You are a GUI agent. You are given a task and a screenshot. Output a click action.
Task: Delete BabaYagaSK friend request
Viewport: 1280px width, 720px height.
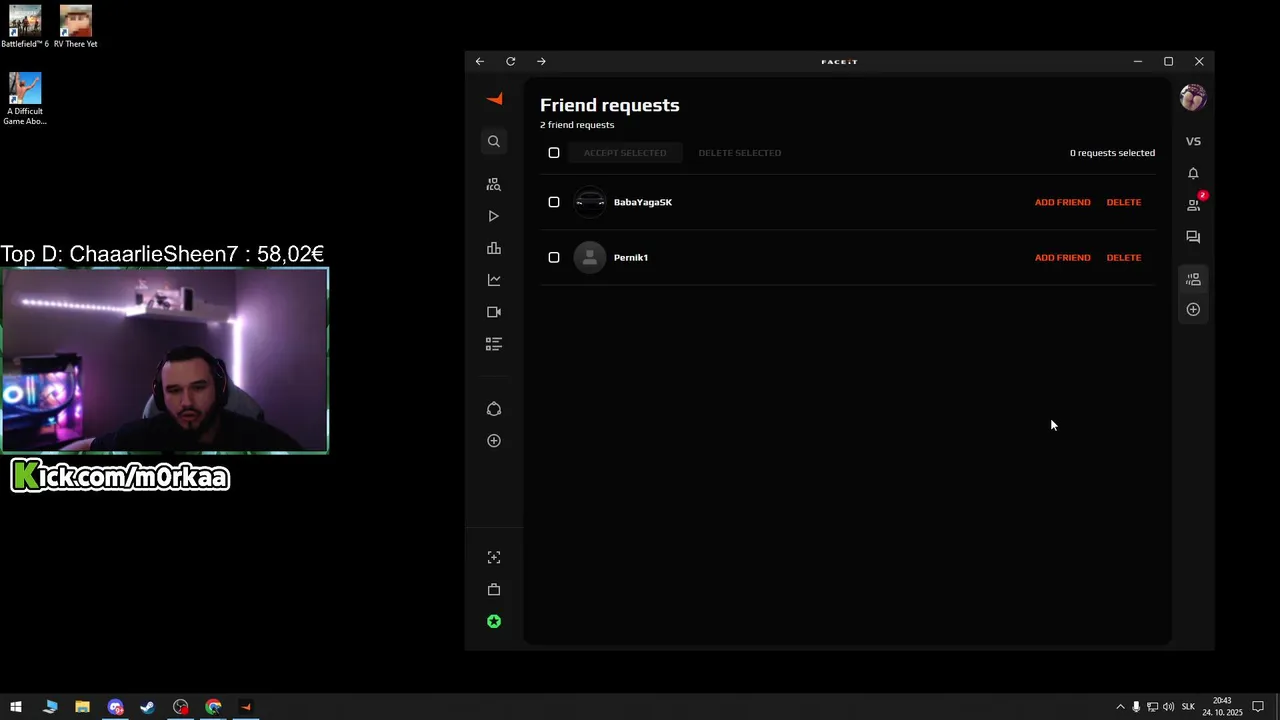click(1124, 203)
